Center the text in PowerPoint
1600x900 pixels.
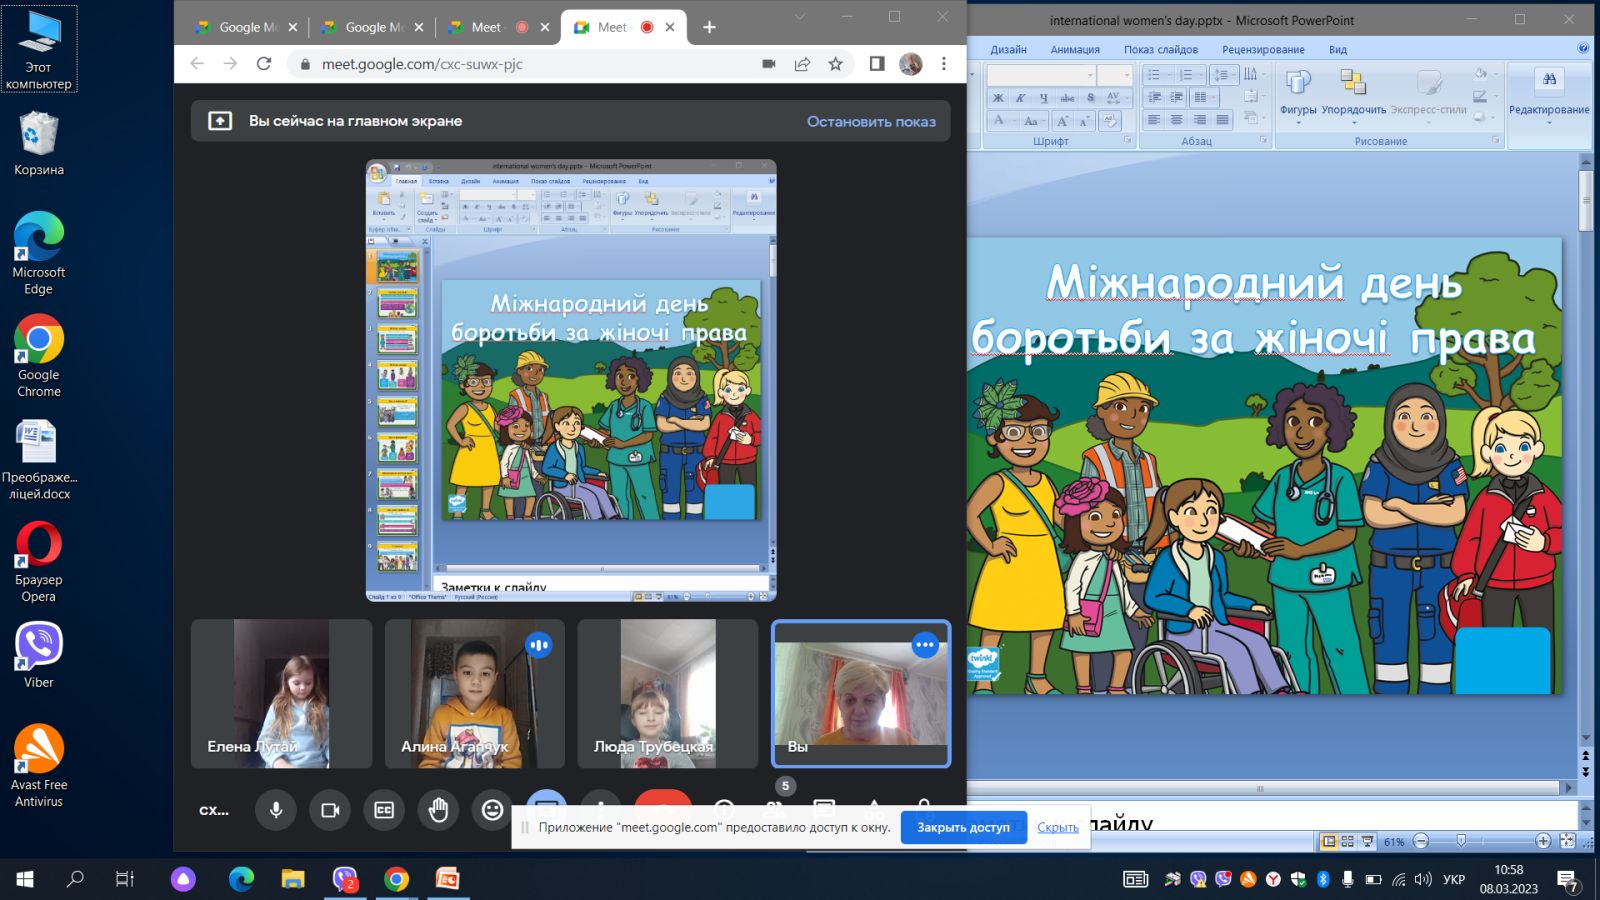(1176, 120)
